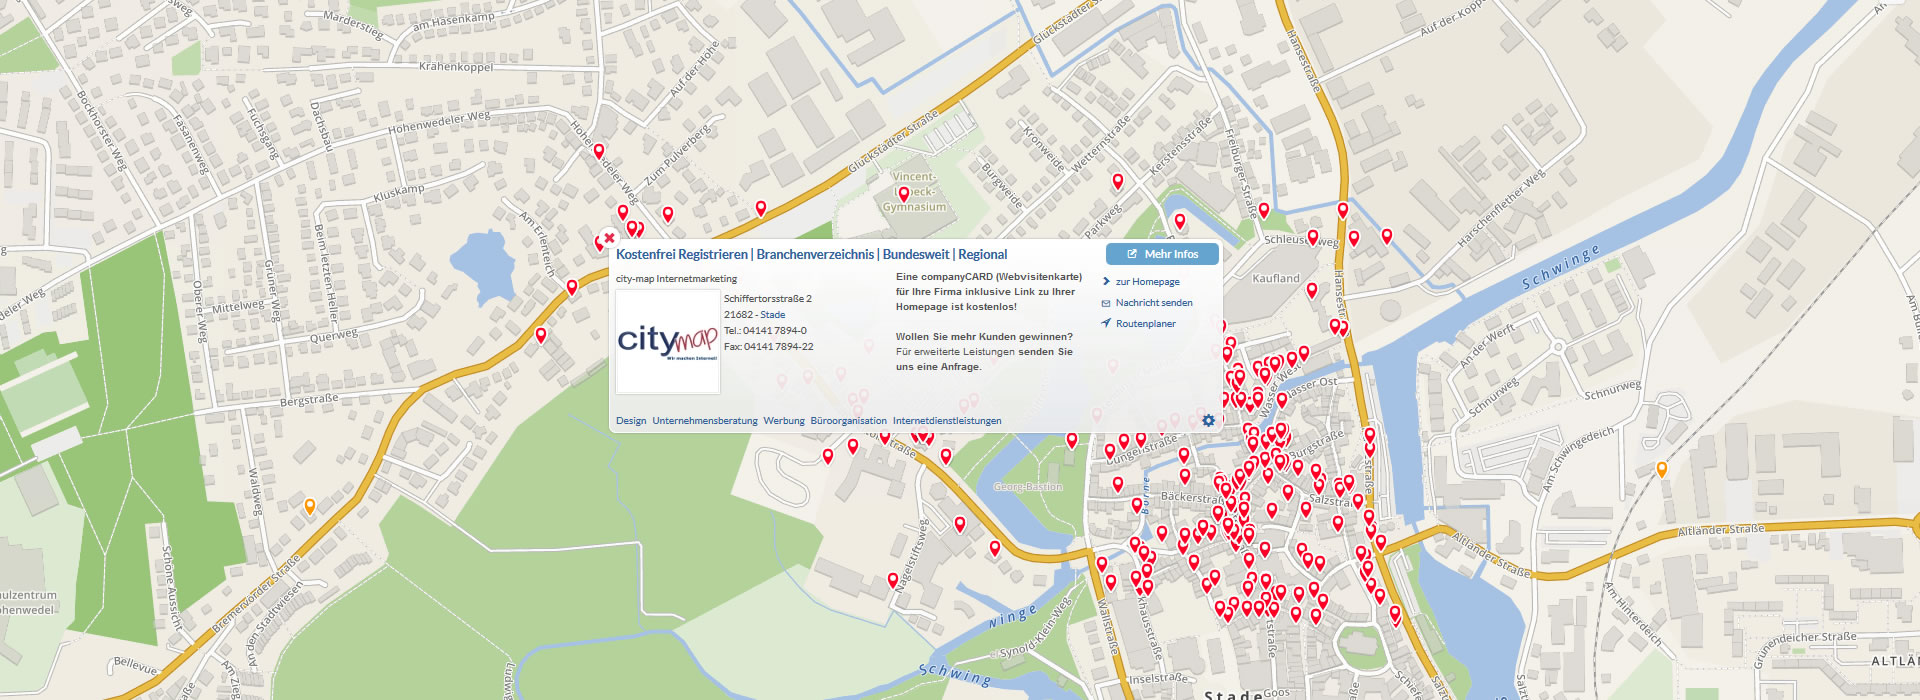Click the Mehr Infos button
This screenshot has width=1920, height=700.
pos(1162,254)
